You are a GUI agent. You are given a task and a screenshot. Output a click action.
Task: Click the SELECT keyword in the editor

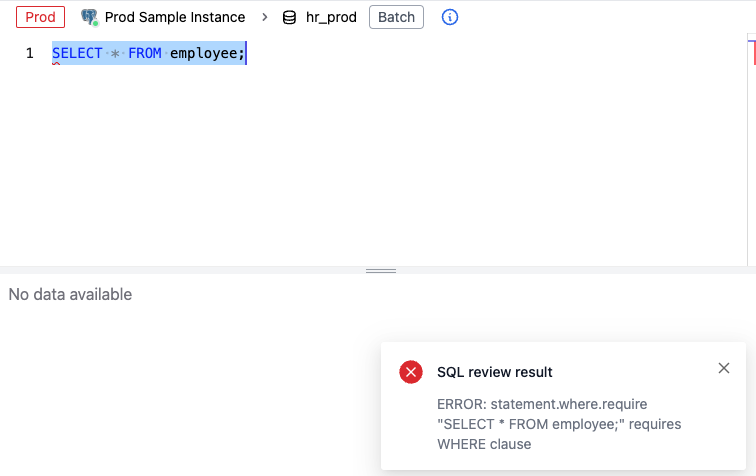(x=77, y=53)
